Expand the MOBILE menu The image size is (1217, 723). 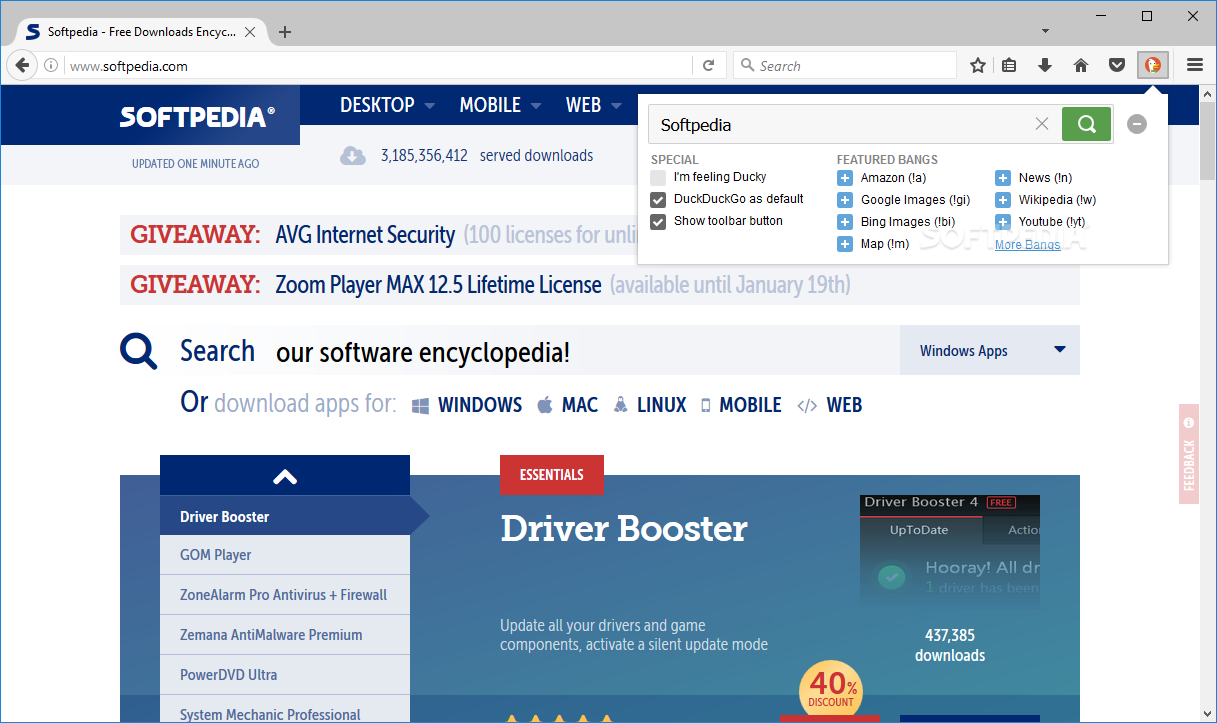(500, 105)
